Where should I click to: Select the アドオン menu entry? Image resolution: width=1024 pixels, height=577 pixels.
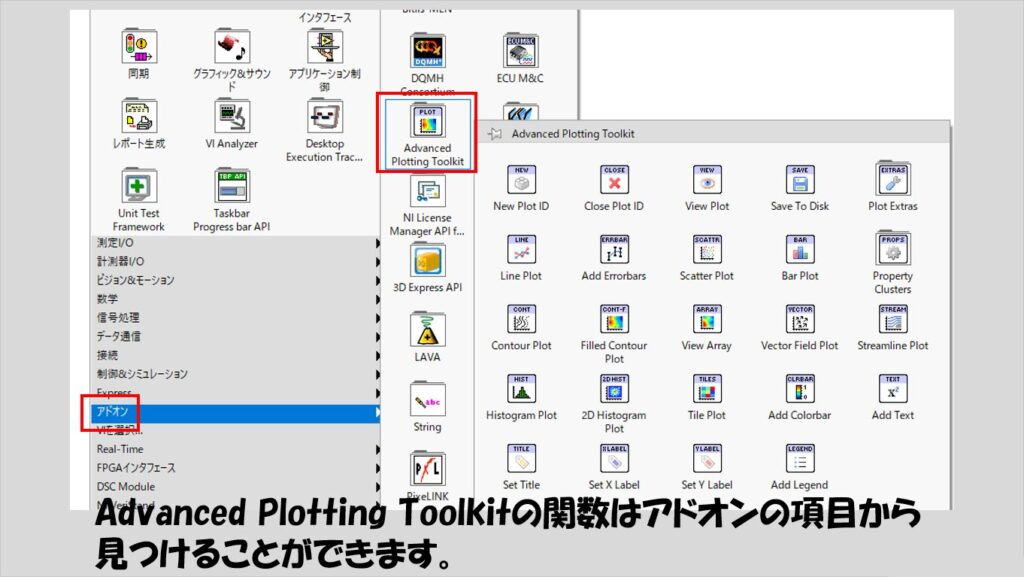[112, 412]
